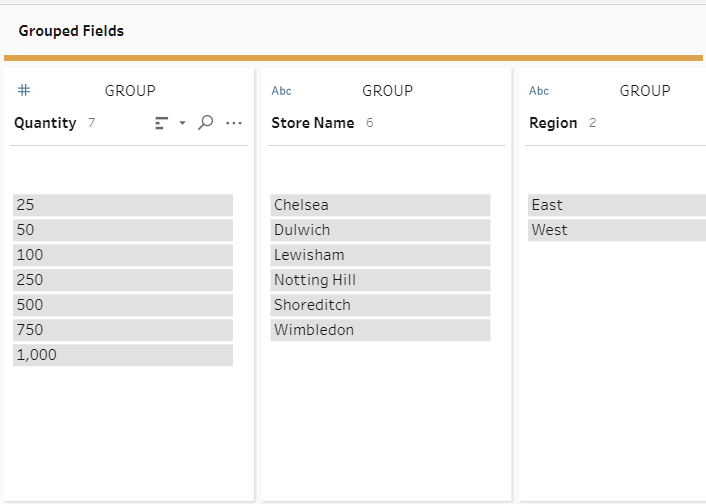This screenshot has height=504, width=706.
Task: Select the Store Name field header
Action: [x=312, y=123]
